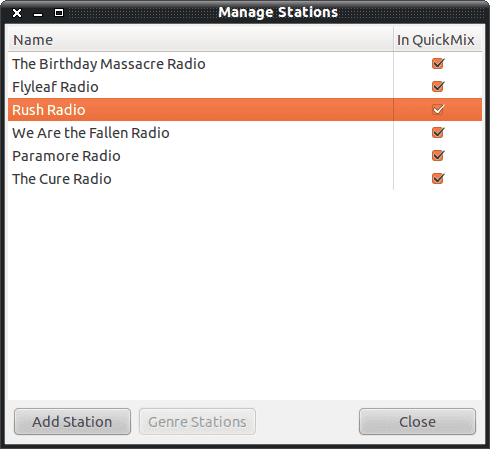This screenshot has width=490, height=449.
Task: Click the window close X icon
Action: point(17,13)
